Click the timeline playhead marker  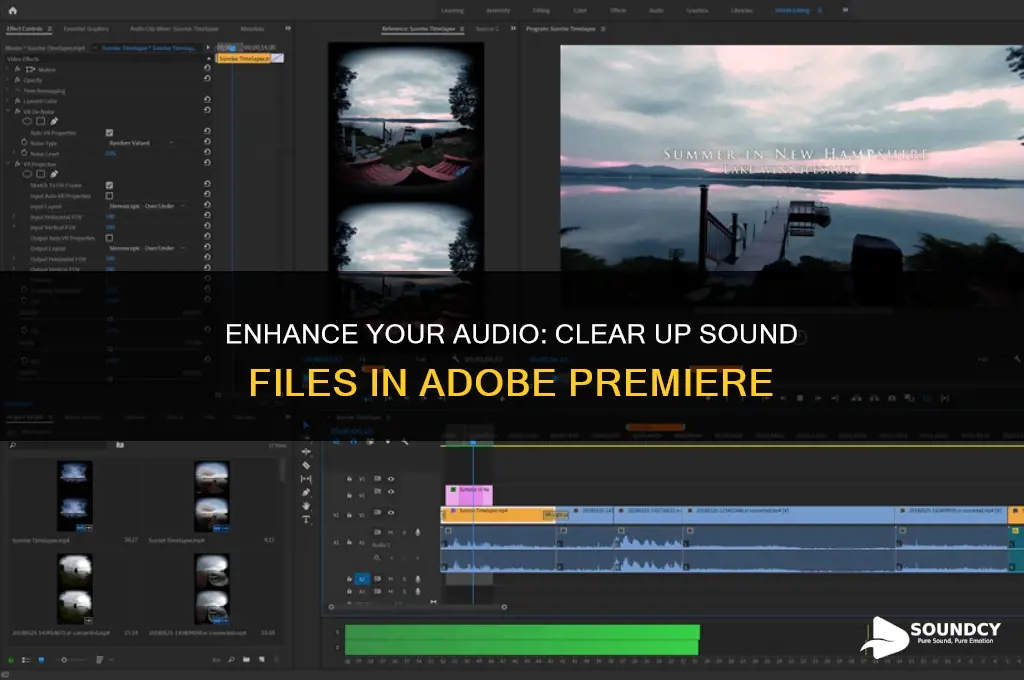click(x=473, y=444)
